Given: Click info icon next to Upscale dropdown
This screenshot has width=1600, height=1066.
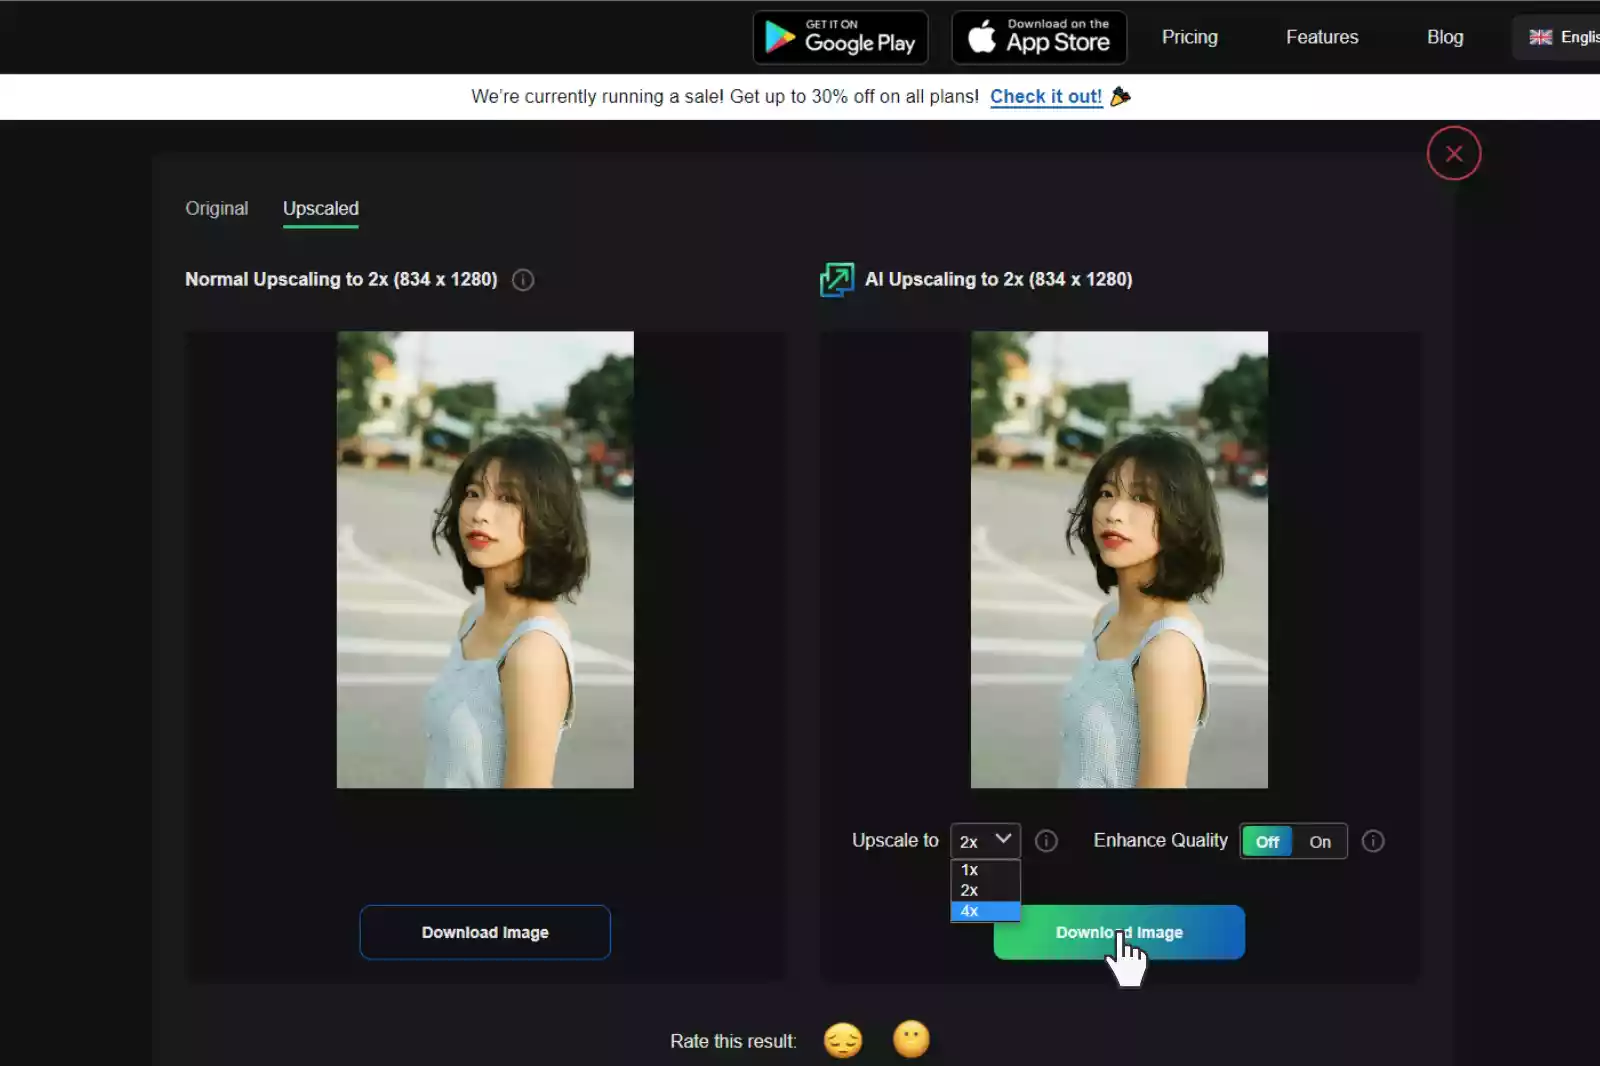Looking at the screenshot, I should (1046, 841).
